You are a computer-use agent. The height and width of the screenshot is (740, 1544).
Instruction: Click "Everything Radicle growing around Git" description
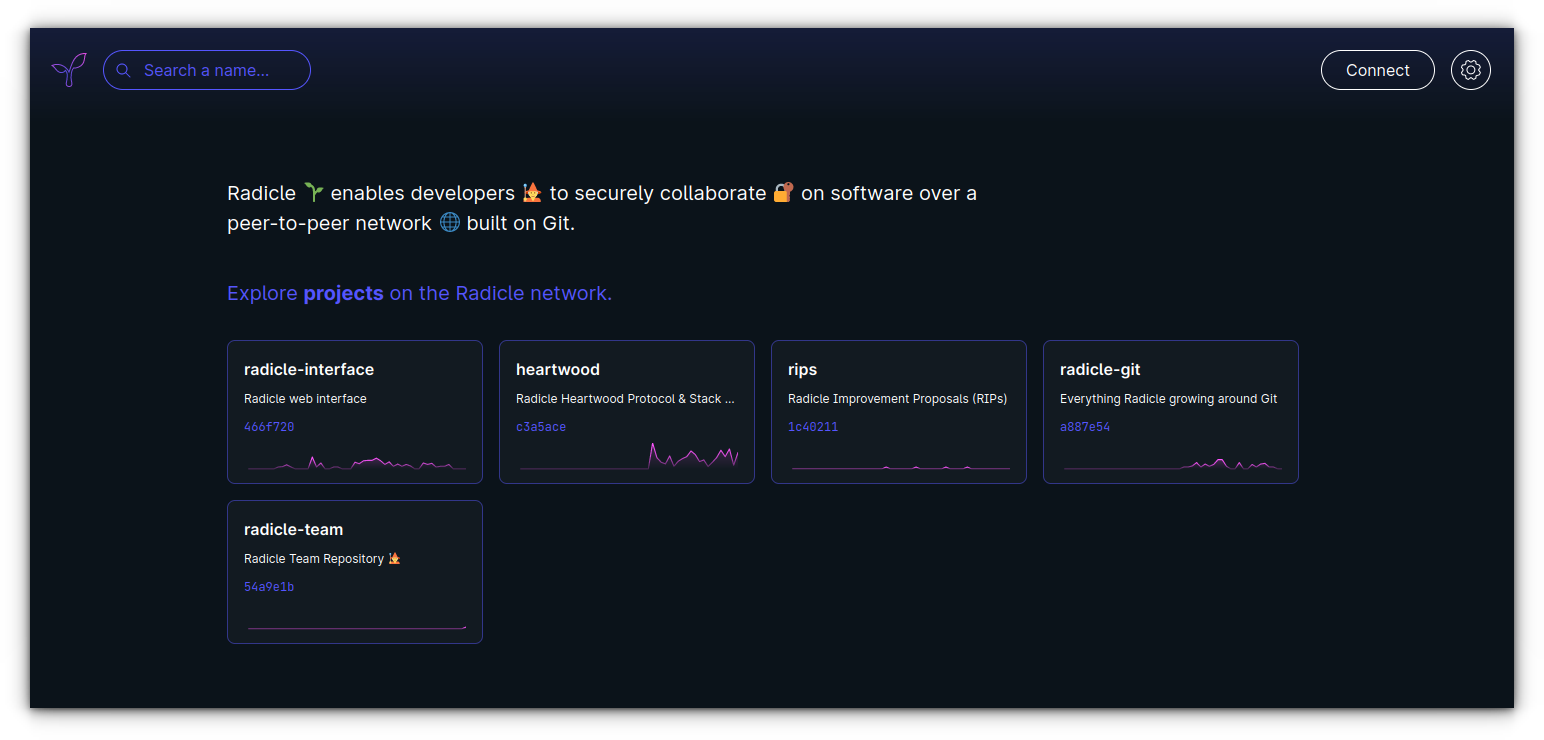(x=1168, y=398)
